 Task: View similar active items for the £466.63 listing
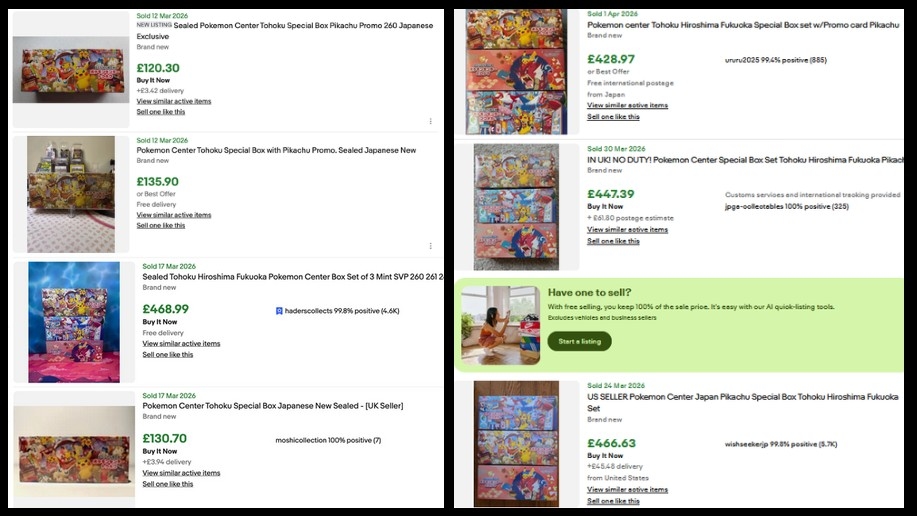pyautogui.click(x=627, y=490)
